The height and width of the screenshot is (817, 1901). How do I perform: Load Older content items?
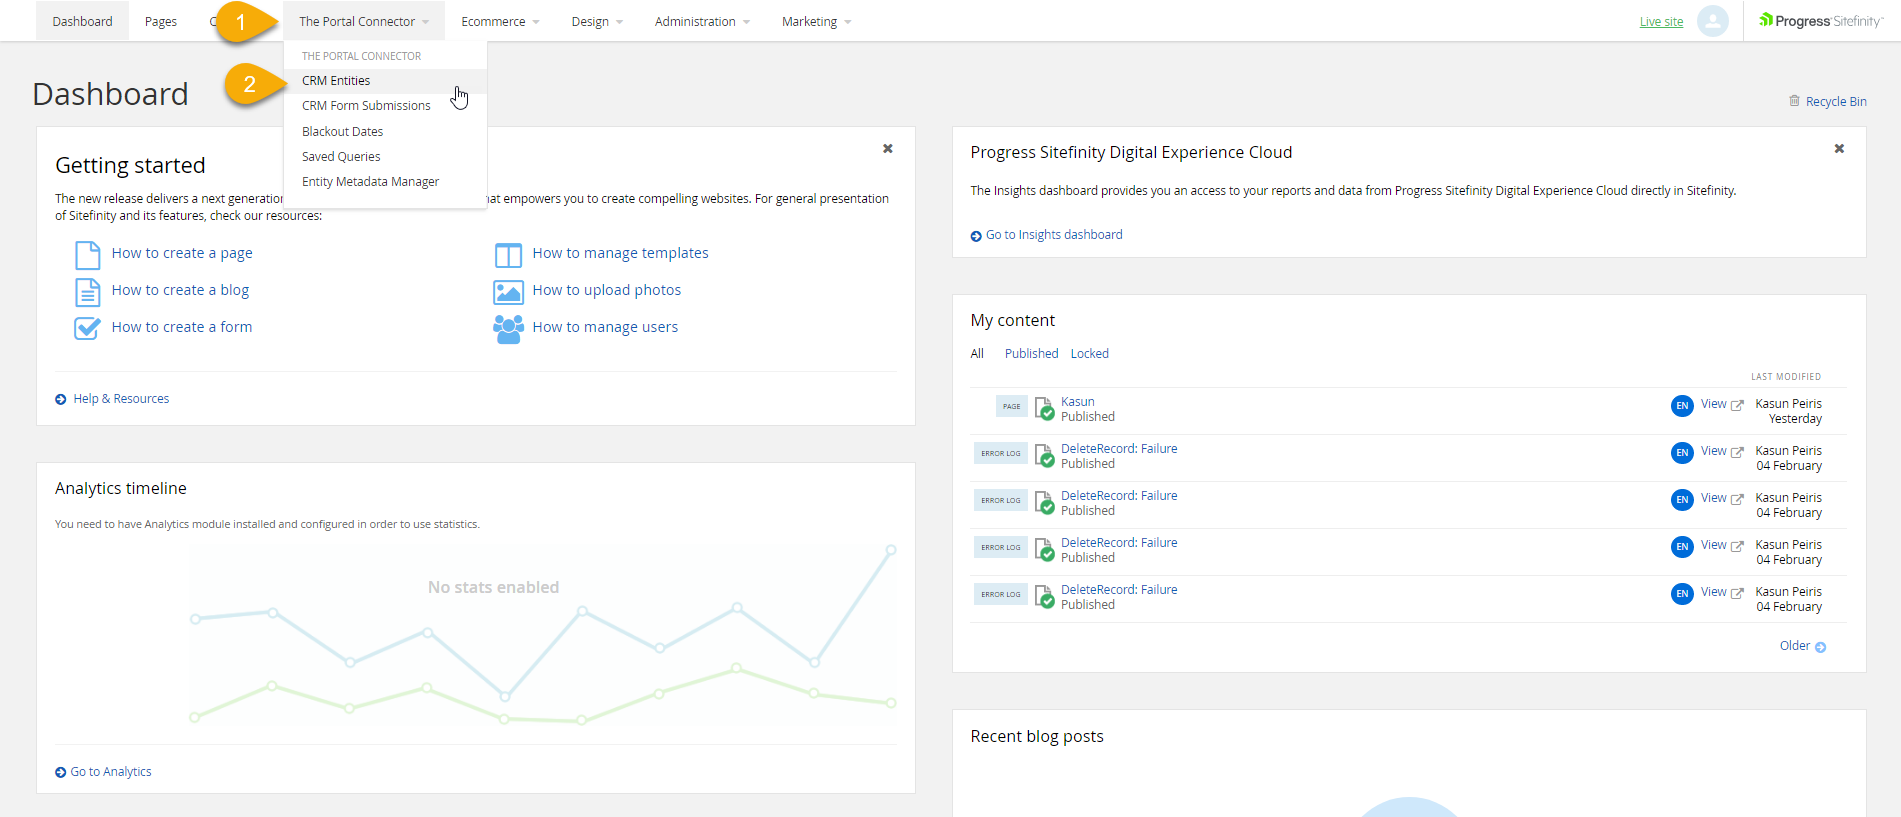(1795, 646)
